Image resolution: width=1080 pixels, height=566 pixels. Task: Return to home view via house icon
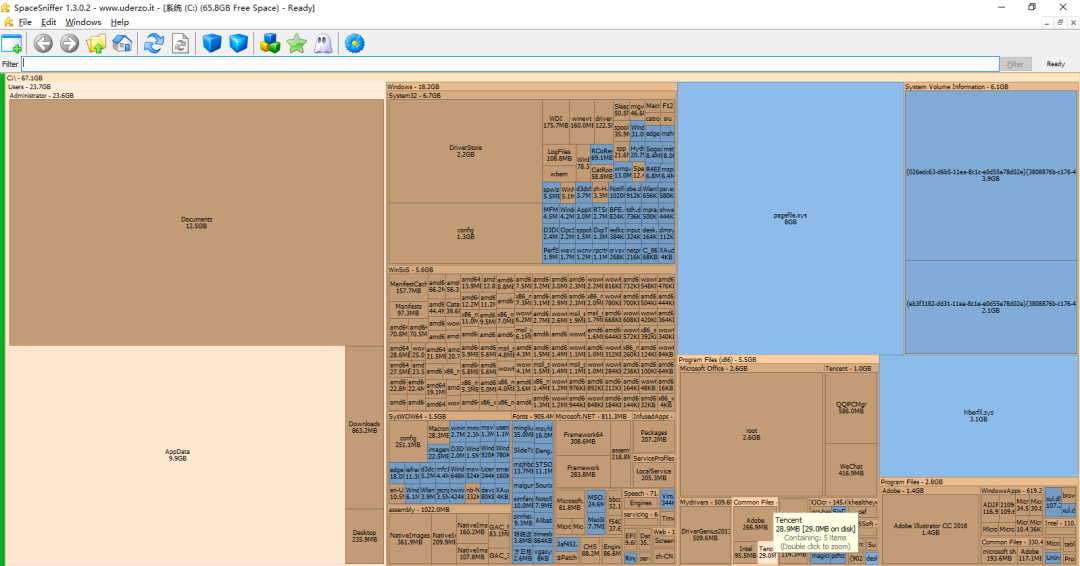(122, 43)
